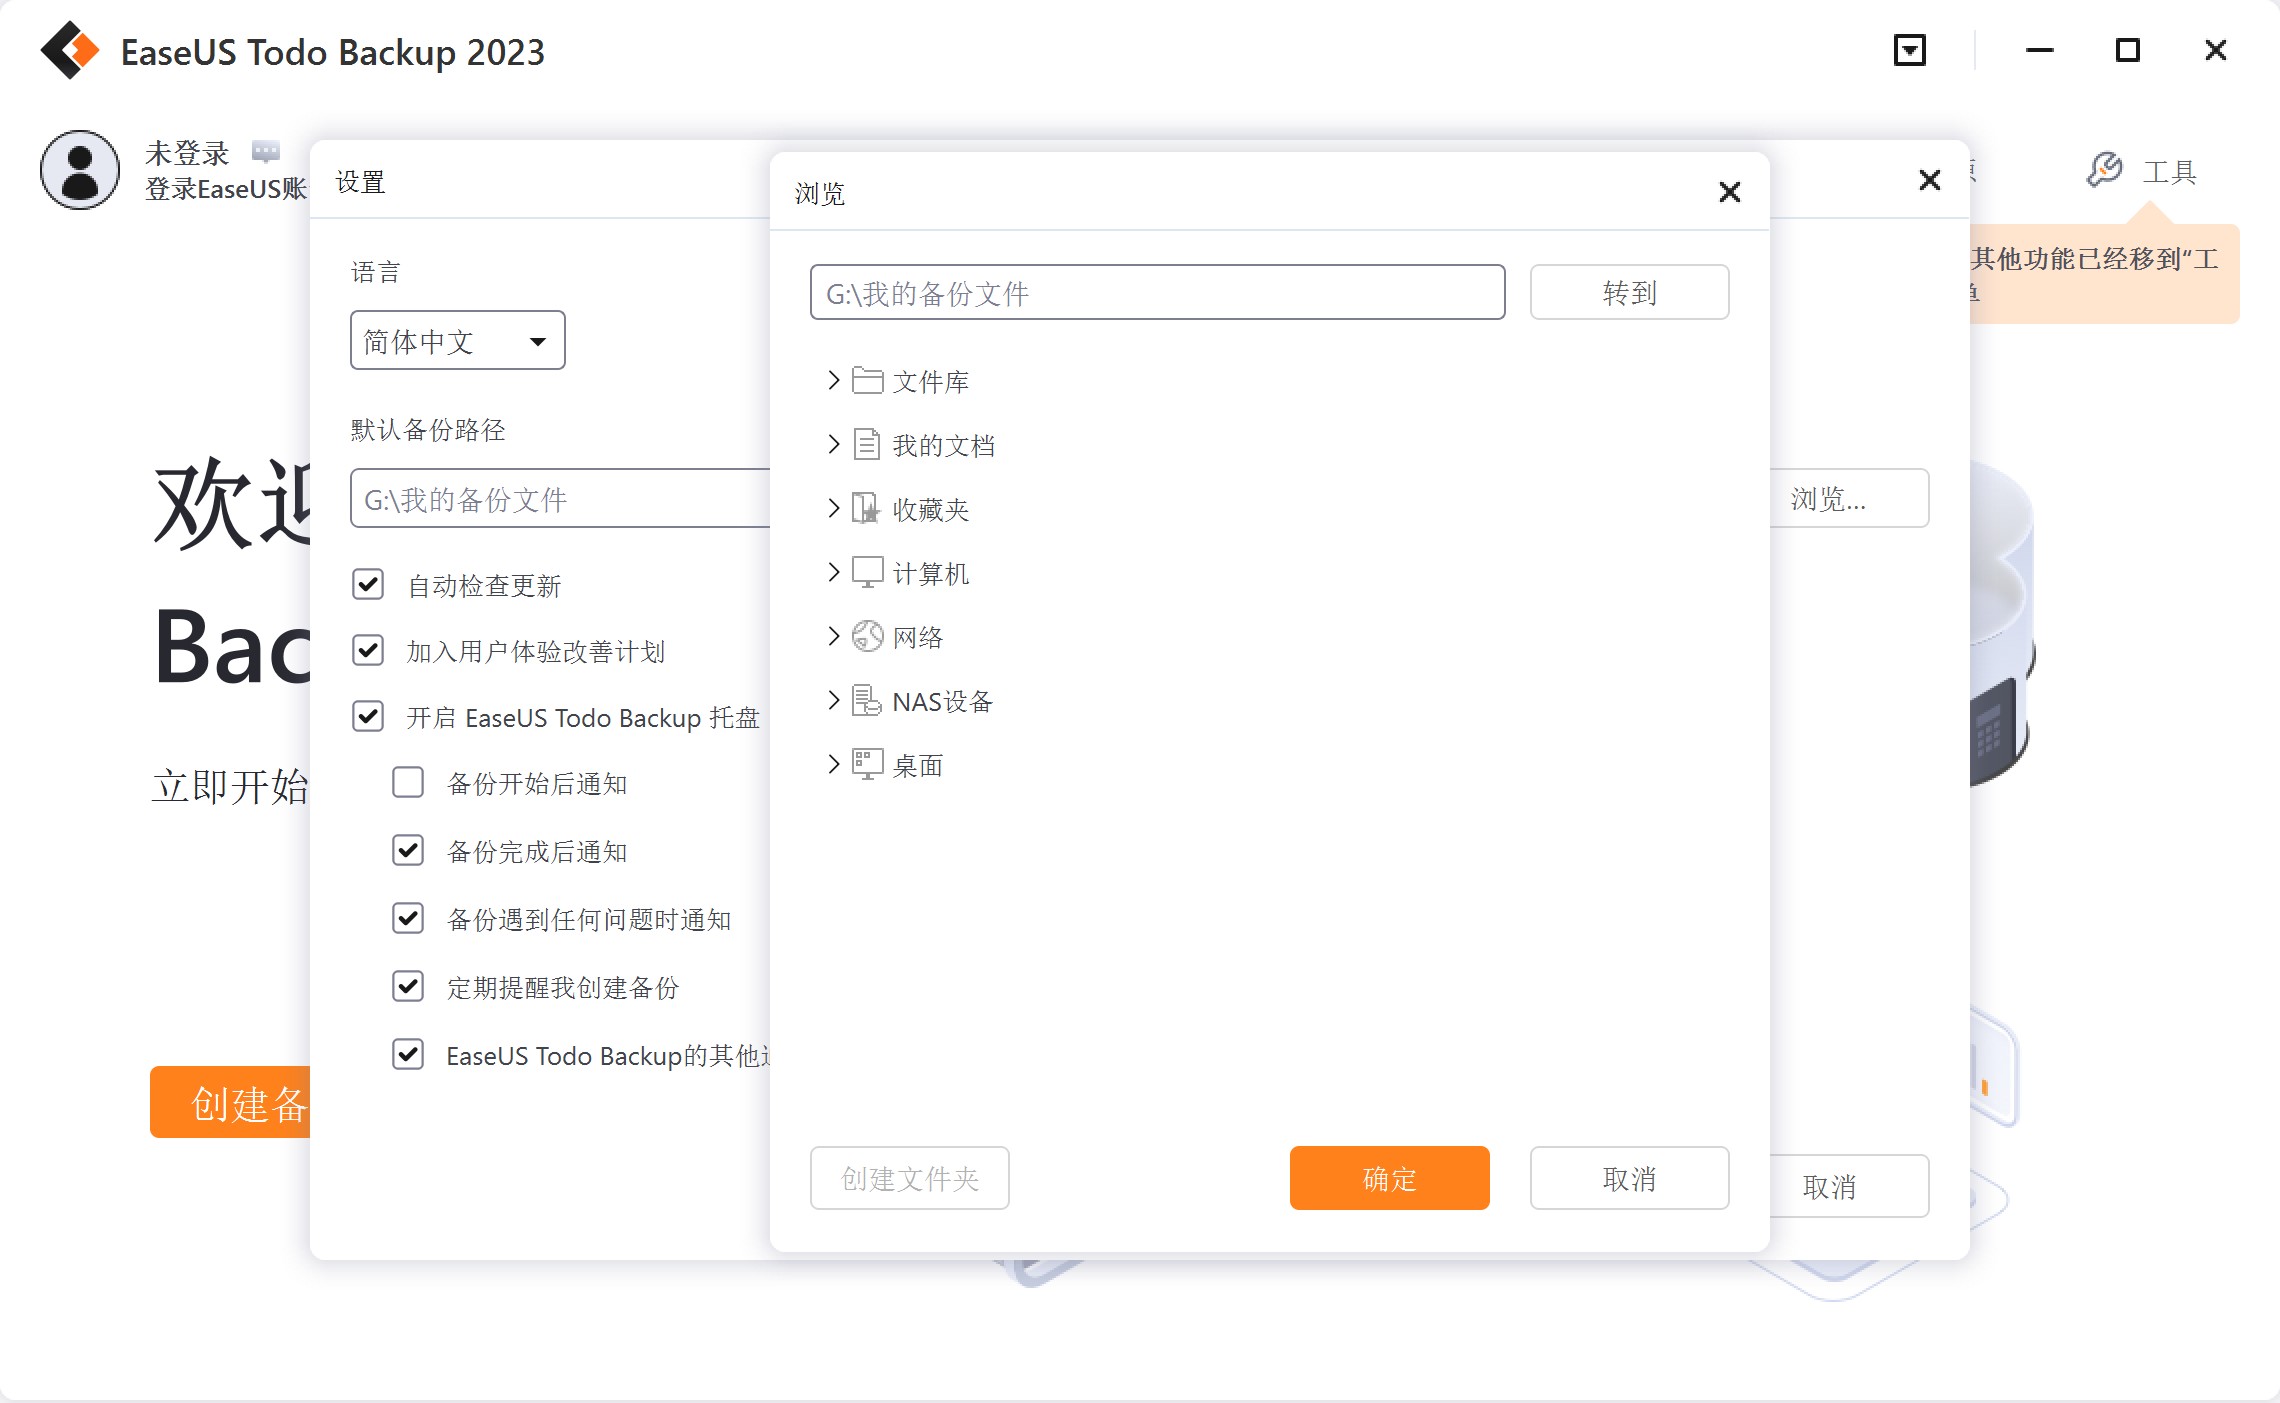The width and height of the screenshot is (2280, 1403).
Task: Close the 浏览 dialog
Action: pyautogui.click(x=1730, y=192)
